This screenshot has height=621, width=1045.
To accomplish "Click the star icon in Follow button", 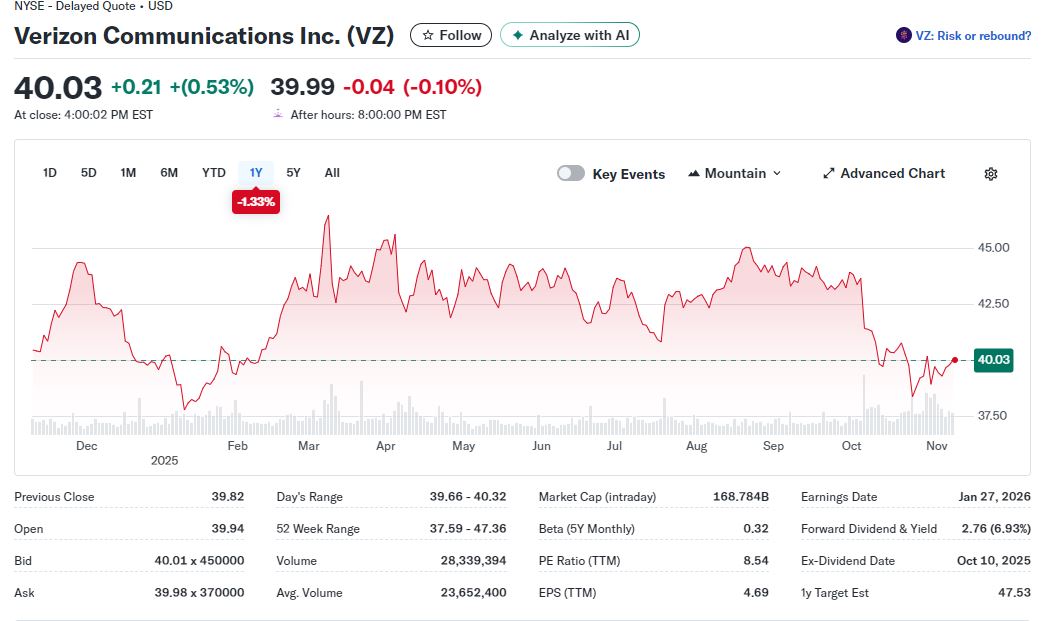I will click(428, 35).
